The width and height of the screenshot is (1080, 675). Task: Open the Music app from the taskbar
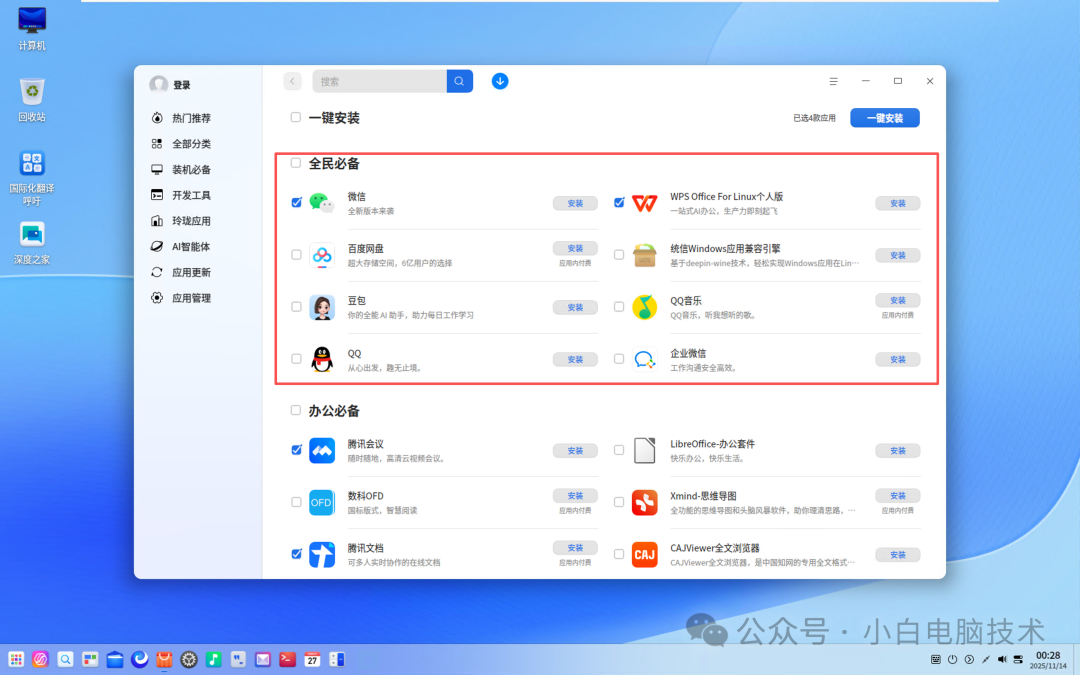click(x=213, y=659)
